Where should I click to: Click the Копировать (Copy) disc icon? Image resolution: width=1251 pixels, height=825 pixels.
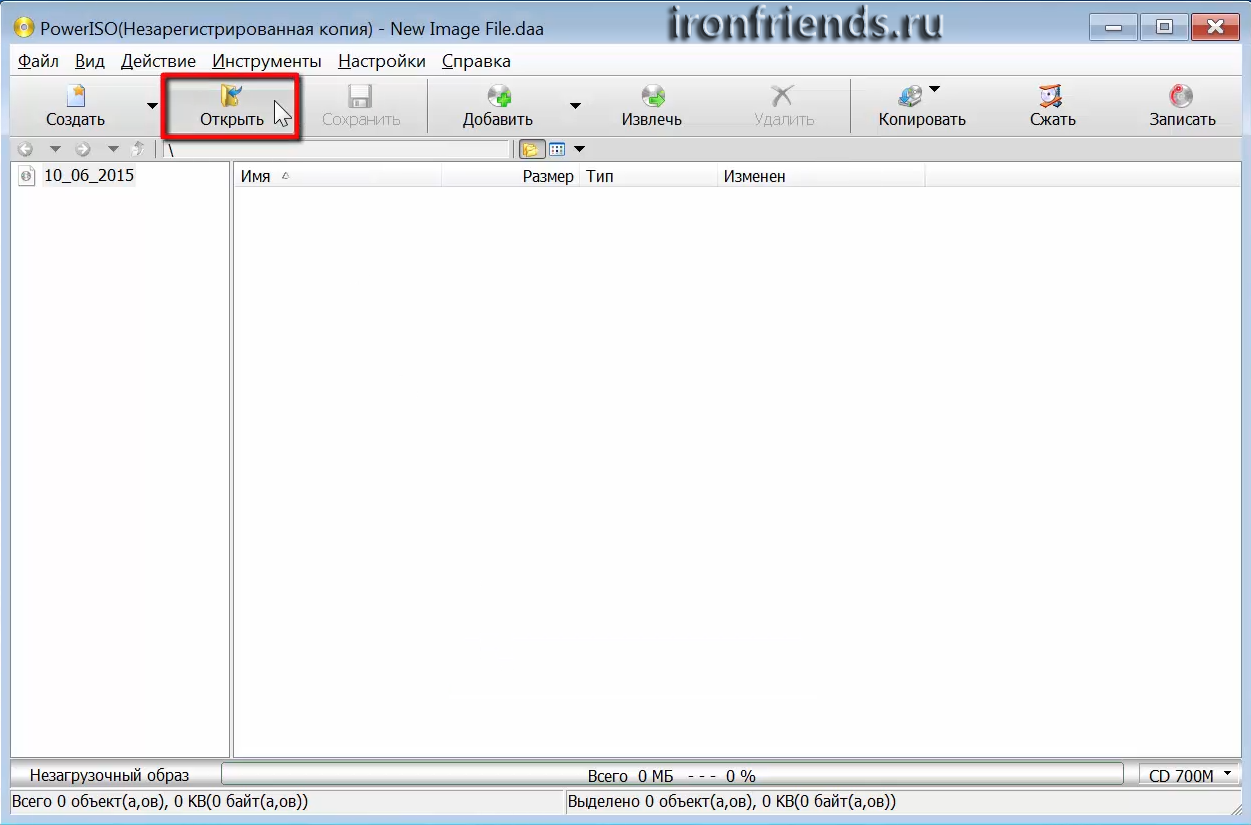(910, 97)
